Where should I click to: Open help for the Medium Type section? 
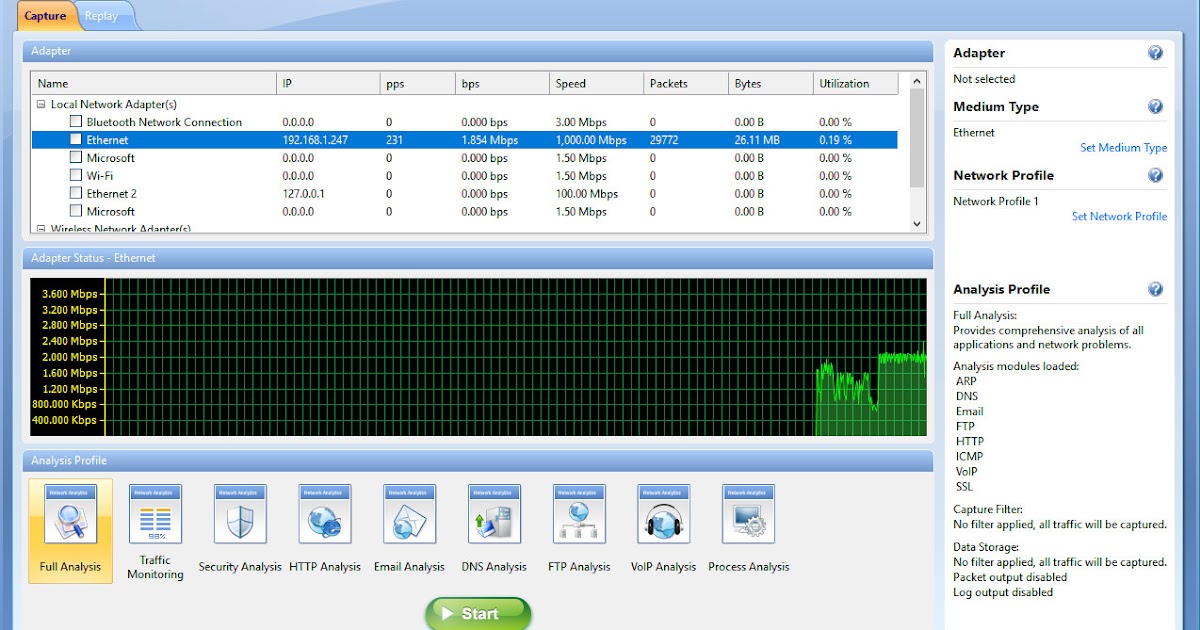coord(1155,107)
